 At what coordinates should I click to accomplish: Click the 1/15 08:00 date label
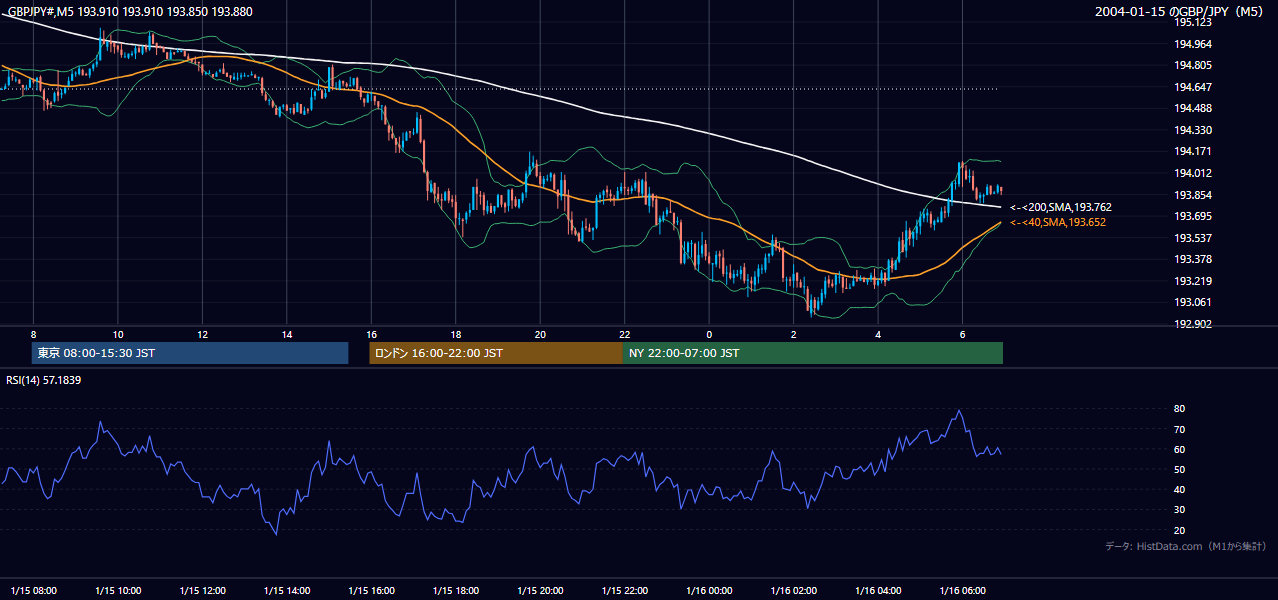pyautogui.click(x=34, y=590)
